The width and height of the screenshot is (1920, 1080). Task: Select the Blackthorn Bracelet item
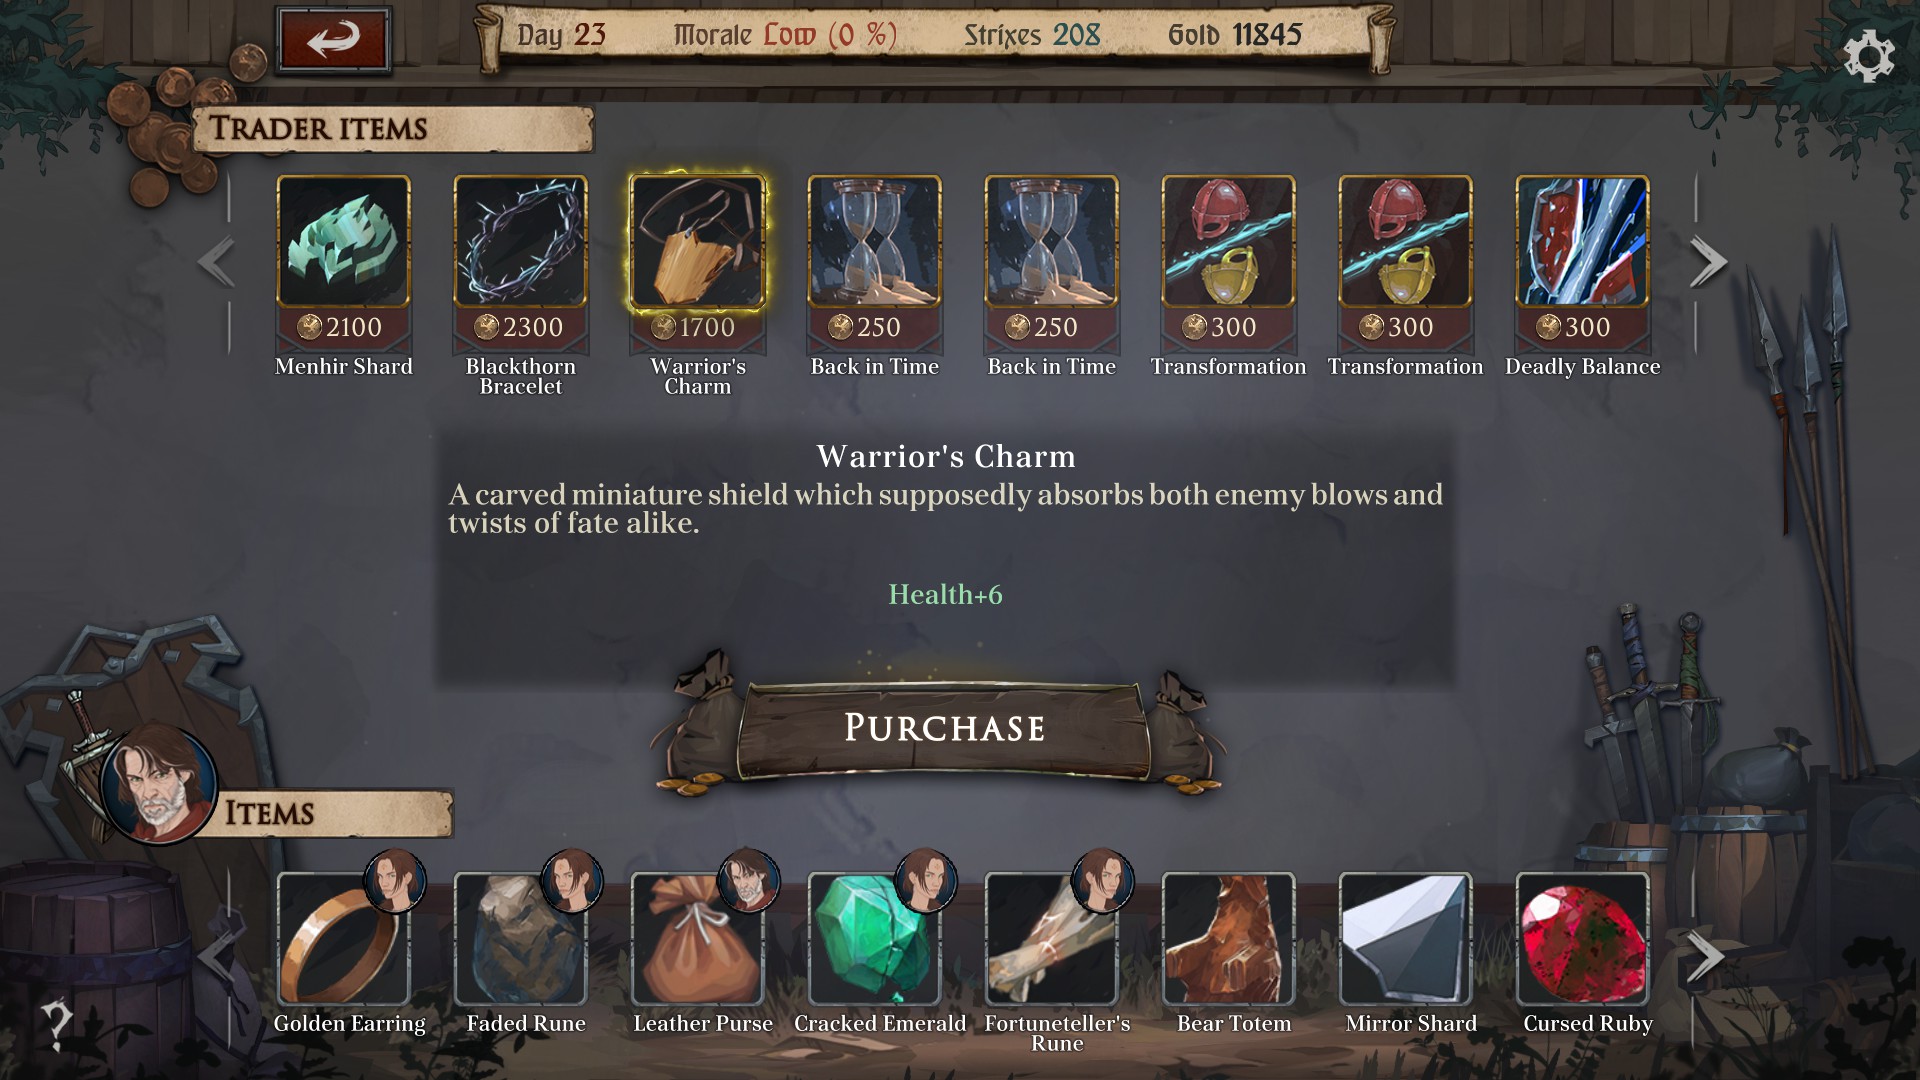point(520,241)
